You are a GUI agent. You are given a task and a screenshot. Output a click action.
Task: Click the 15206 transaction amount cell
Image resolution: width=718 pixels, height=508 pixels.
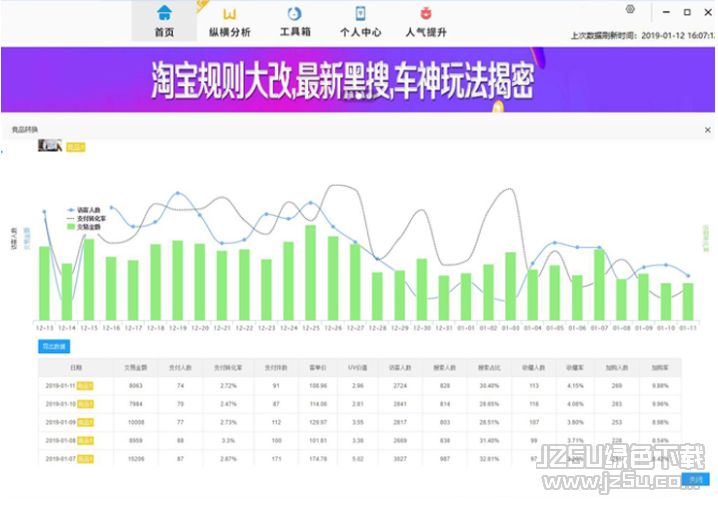click(x=136, y=459)
